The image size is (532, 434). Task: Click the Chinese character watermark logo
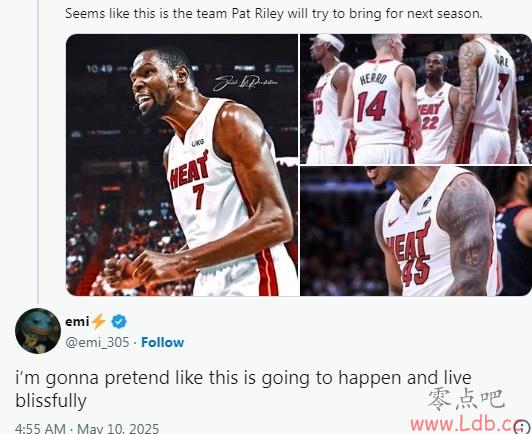[x=467, y=399]
